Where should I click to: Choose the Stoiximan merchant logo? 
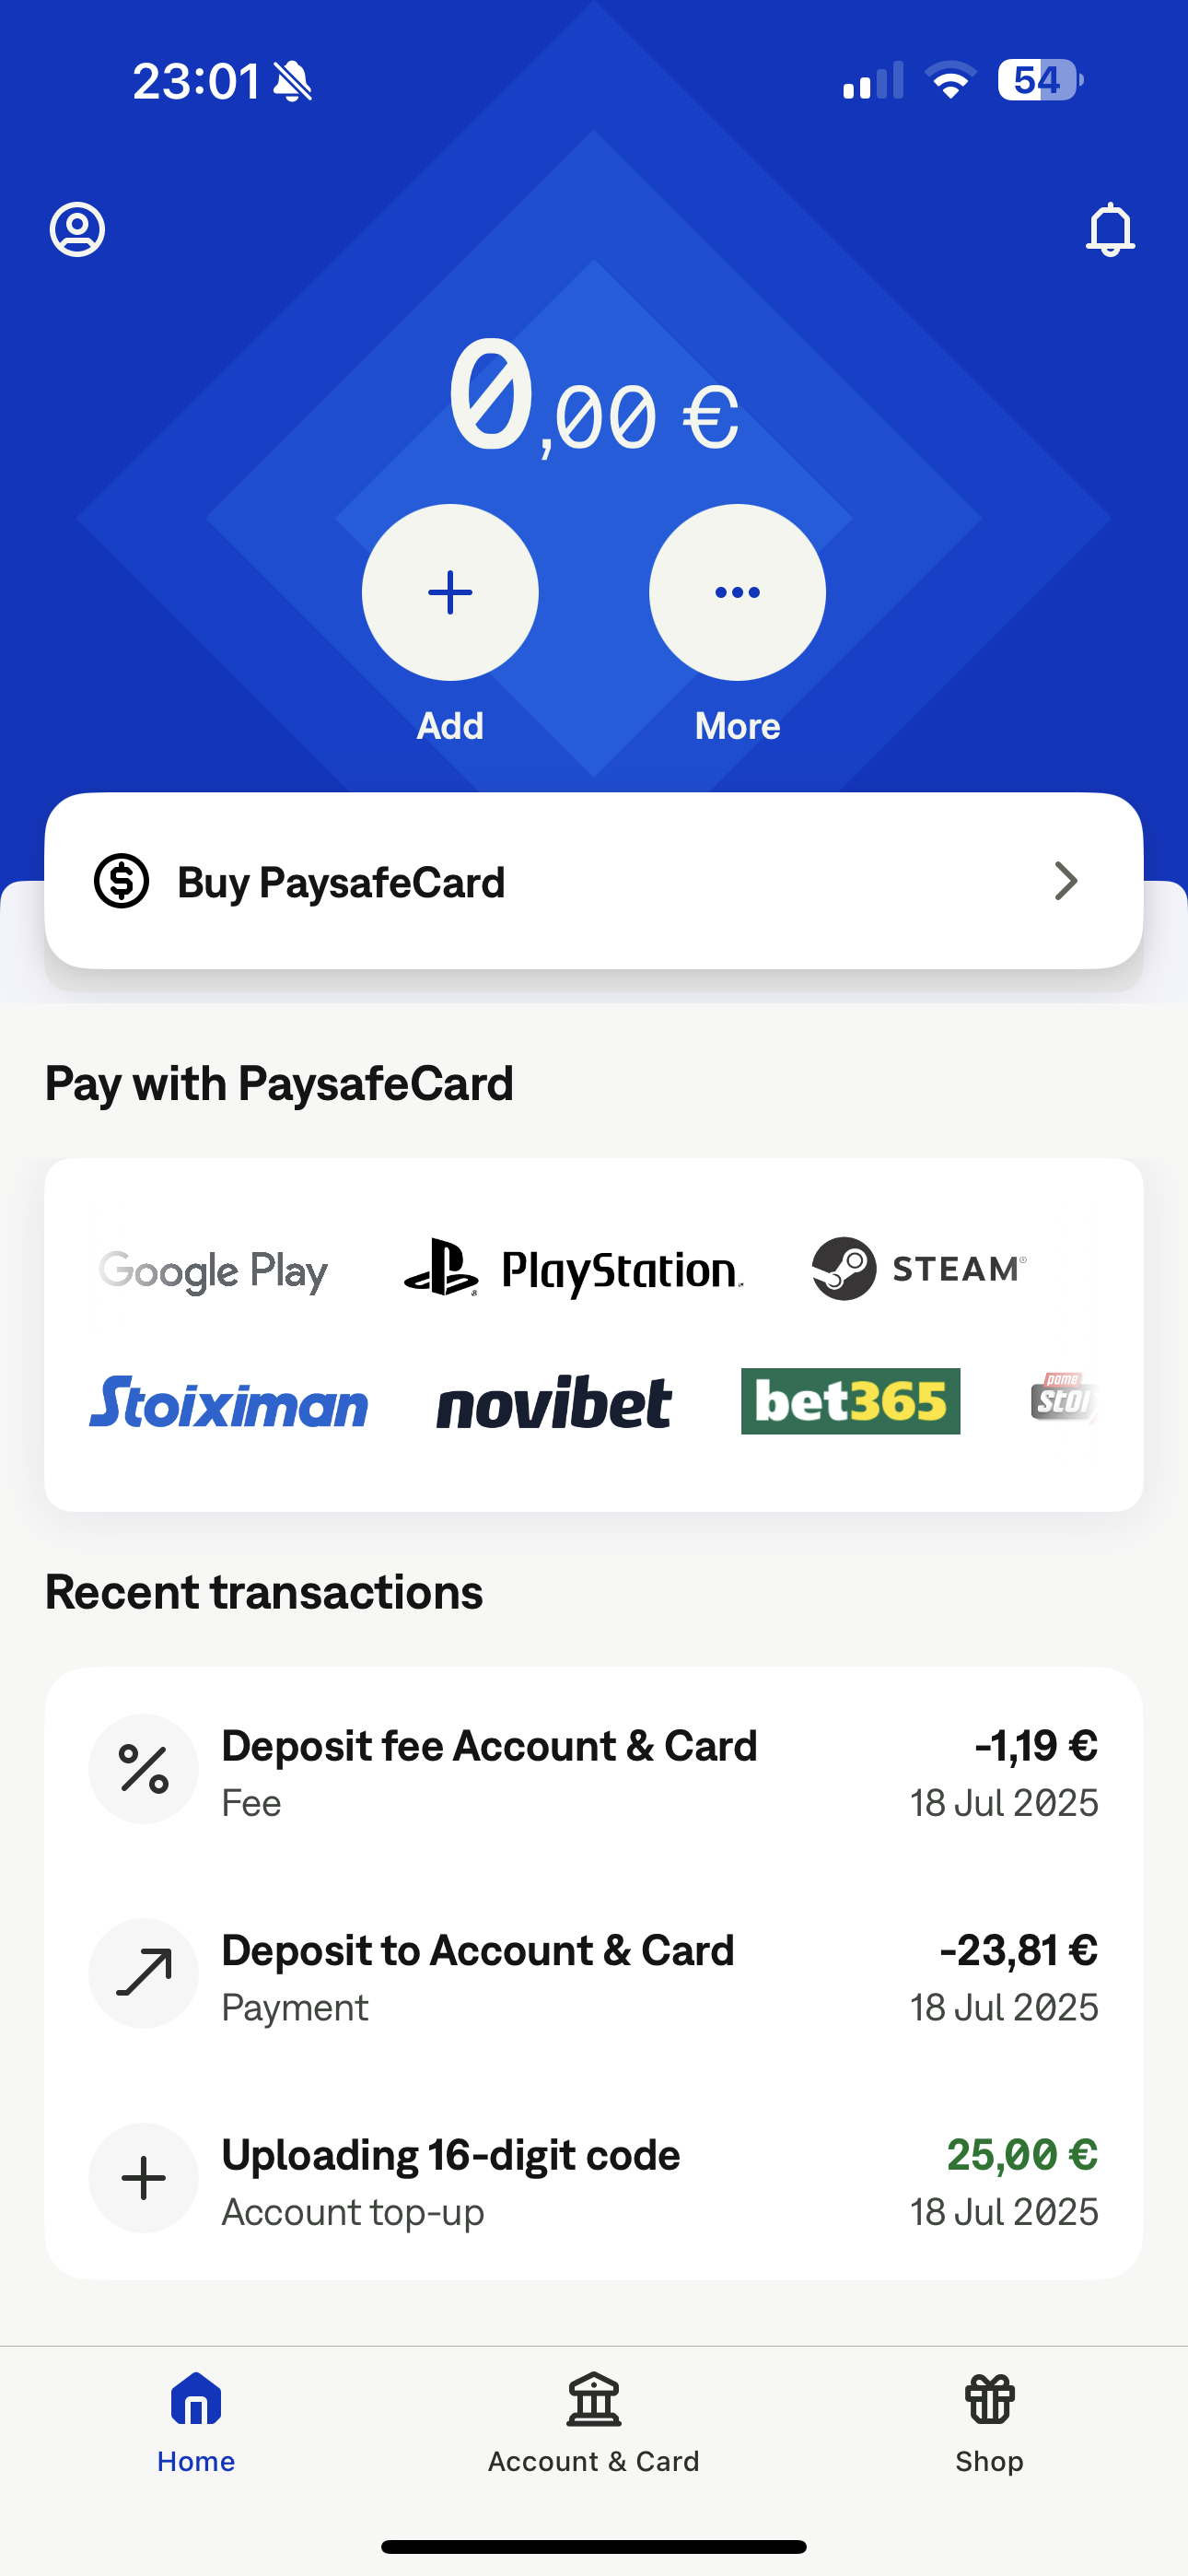pos(229,1401)
